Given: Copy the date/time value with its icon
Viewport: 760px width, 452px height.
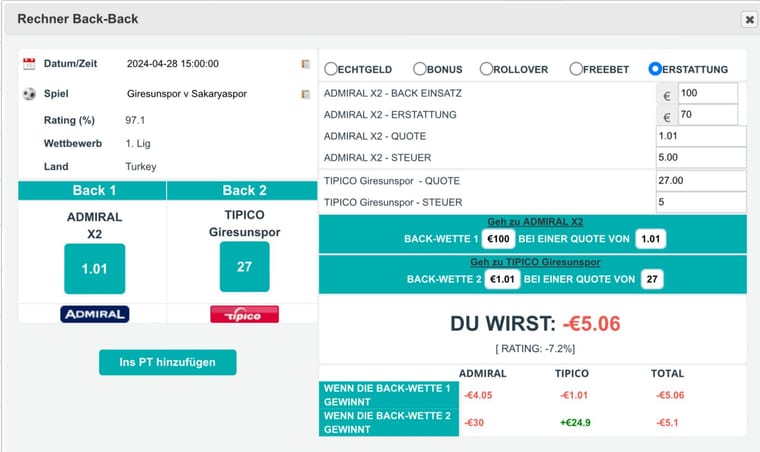Looking at the screenshot, I should [x=305, y=64].
